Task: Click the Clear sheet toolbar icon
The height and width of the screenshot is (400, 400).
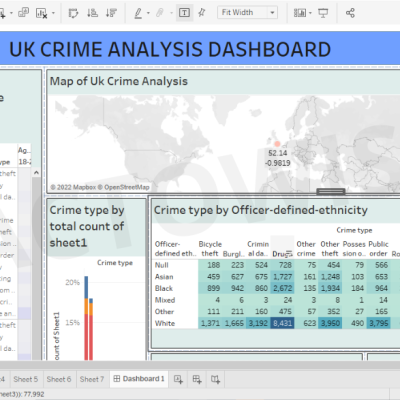Action: coord(41,13)
